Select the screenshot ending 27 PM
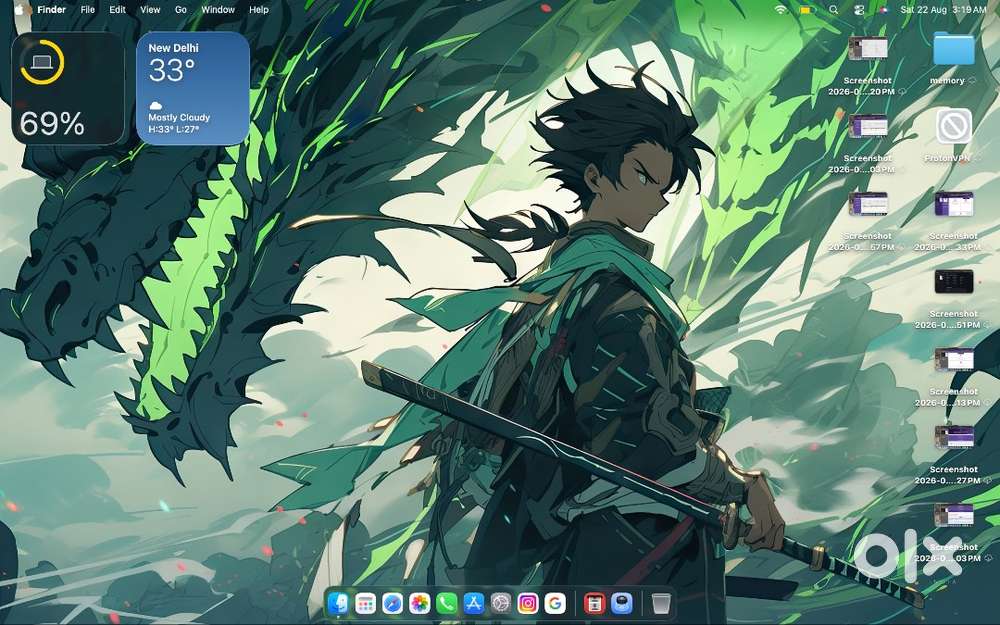The height and width of the screenshot is (625, 1000). click(x=953, y=438)
